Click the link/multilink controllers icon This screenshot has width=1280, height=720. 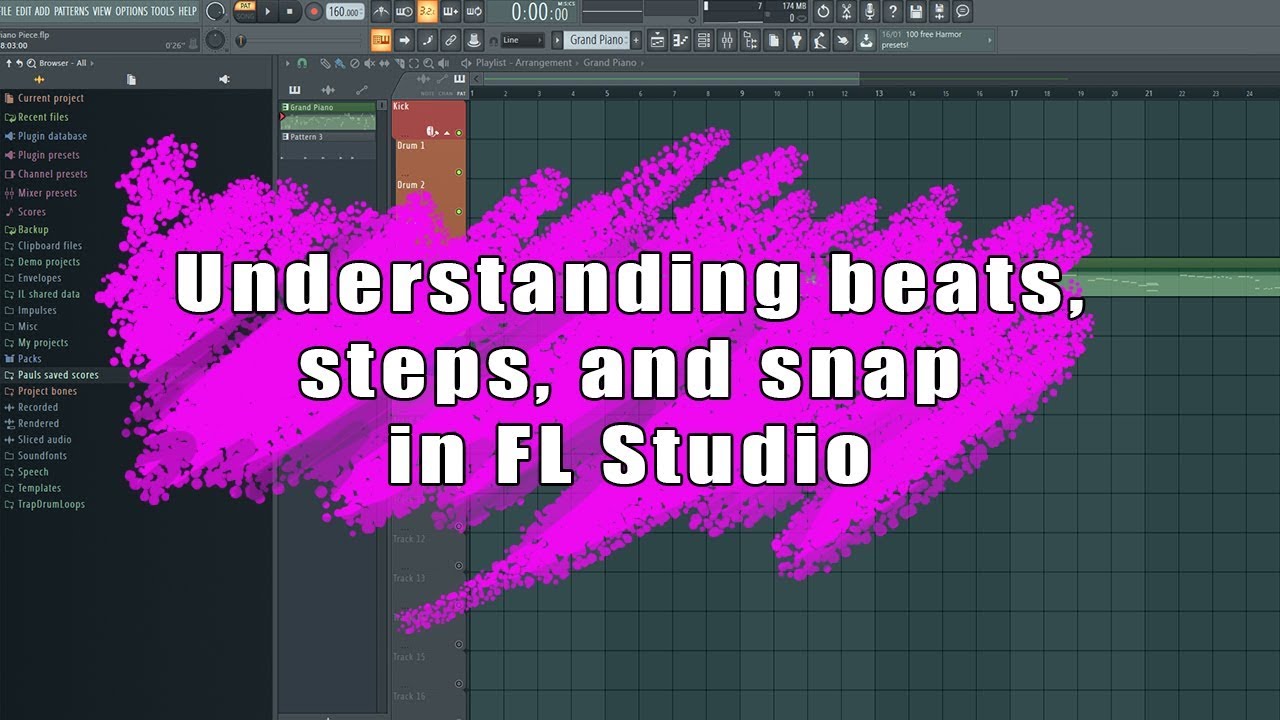(450, 40)
